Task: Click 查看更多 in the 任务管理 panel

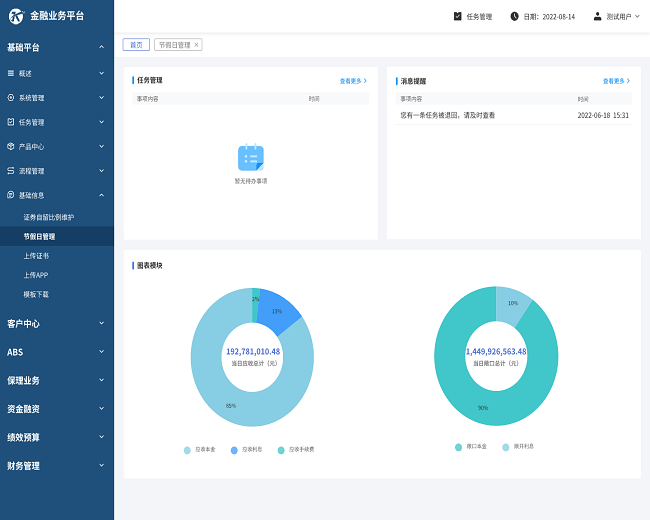Action: (352, 80)
